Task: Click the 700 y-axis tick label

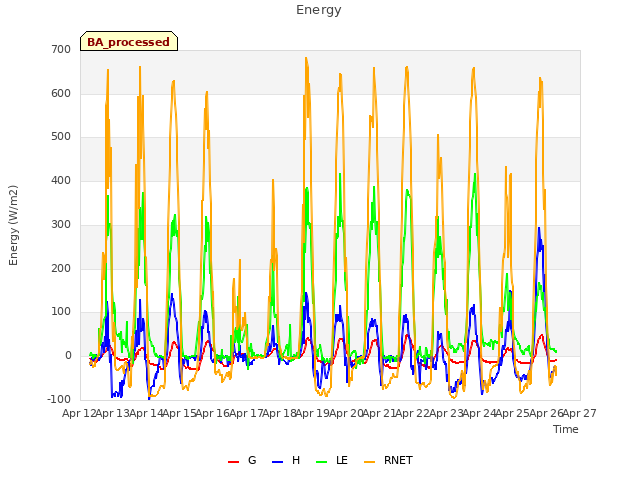Action: tap(61, 49)
